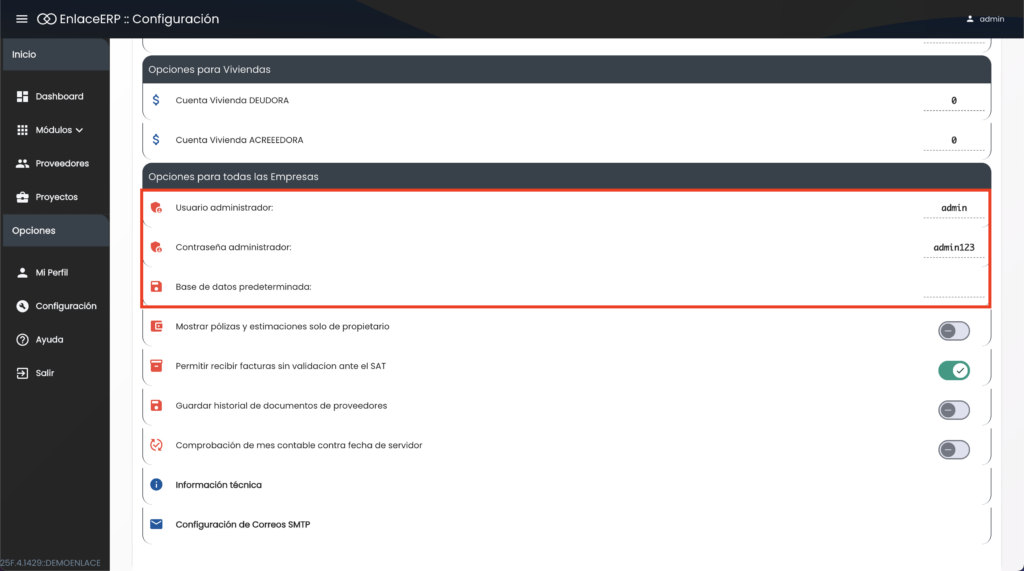The image size is (1024, 571).
Task: Select the Opciones sidebar section
Action: (x=54, y=231)
